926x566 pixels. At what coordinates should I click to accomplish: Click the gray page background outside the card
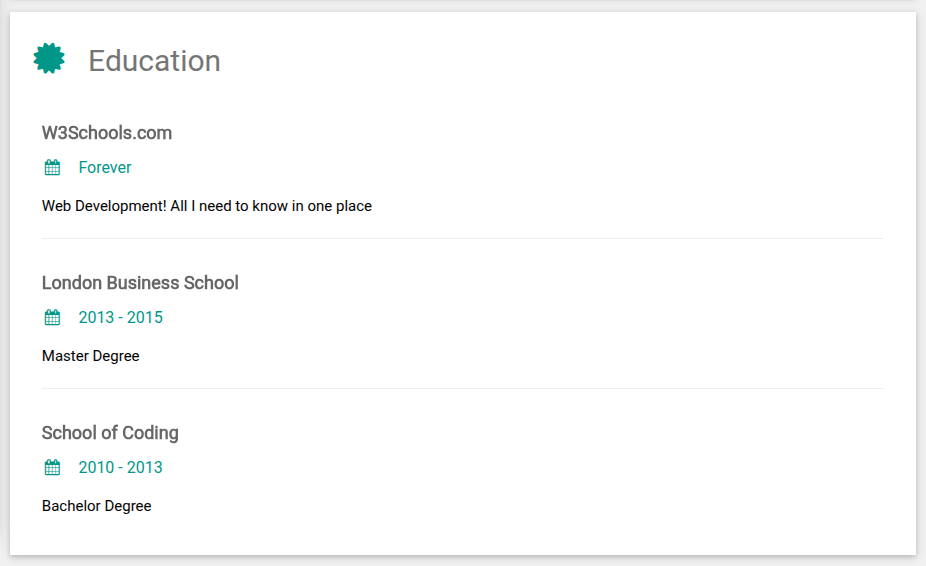coord(921,300)
